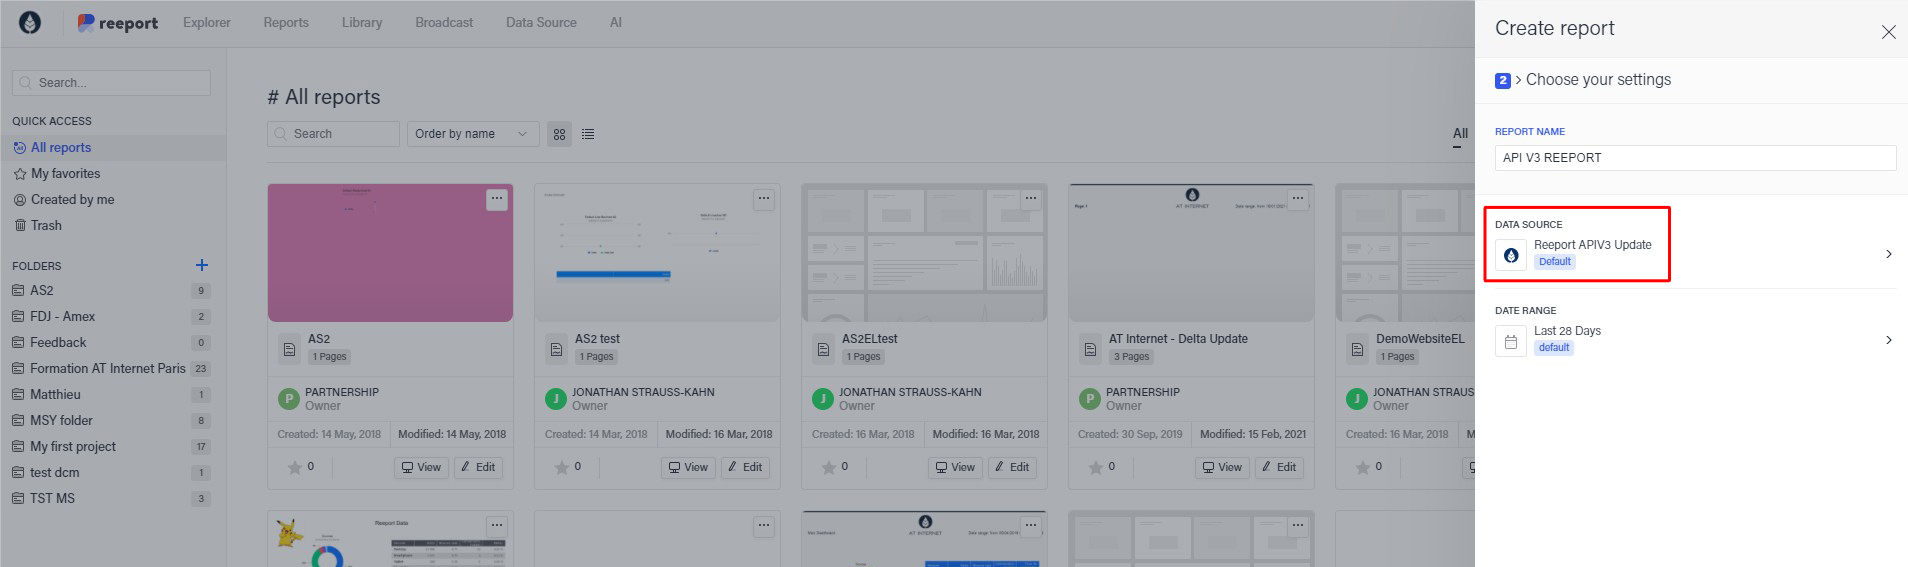Switch to grid view layout
1908x567 pixels.
click(559, 134)
